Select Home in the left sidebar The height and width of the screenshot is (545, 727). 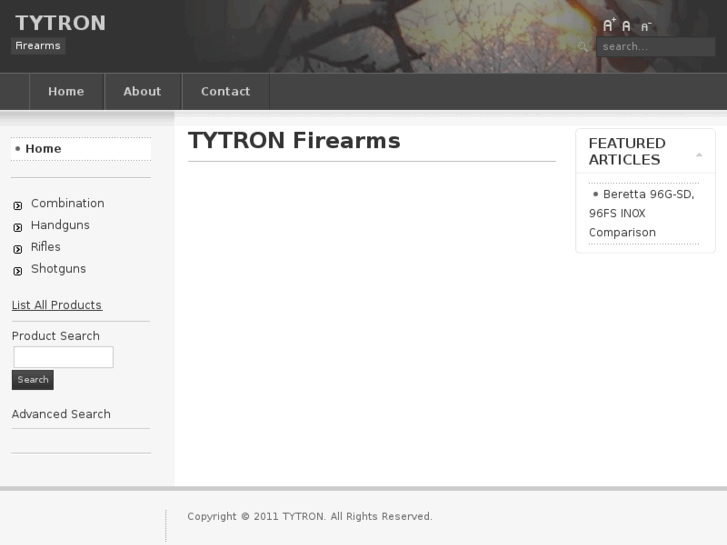(43, 149)
